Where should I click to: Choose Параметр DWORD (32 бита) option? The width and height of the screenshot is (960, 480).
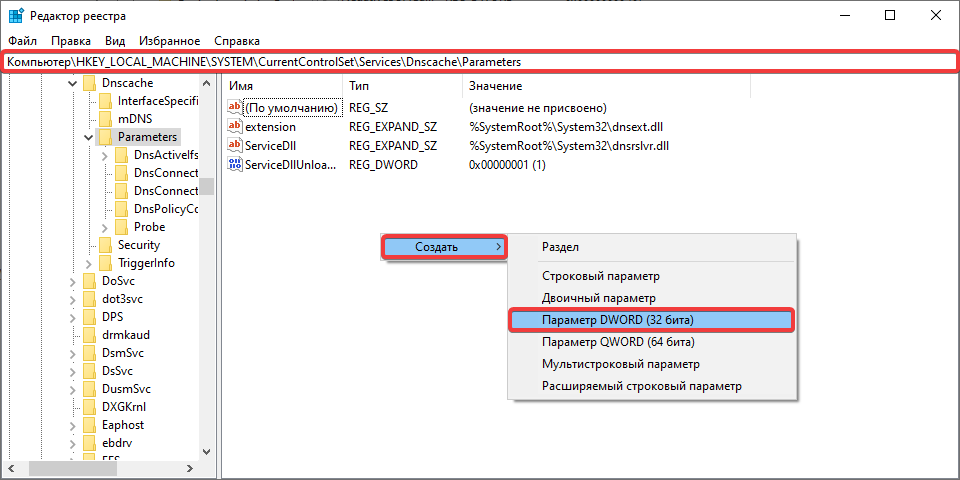pyautogui.click(x=617, y=320)
